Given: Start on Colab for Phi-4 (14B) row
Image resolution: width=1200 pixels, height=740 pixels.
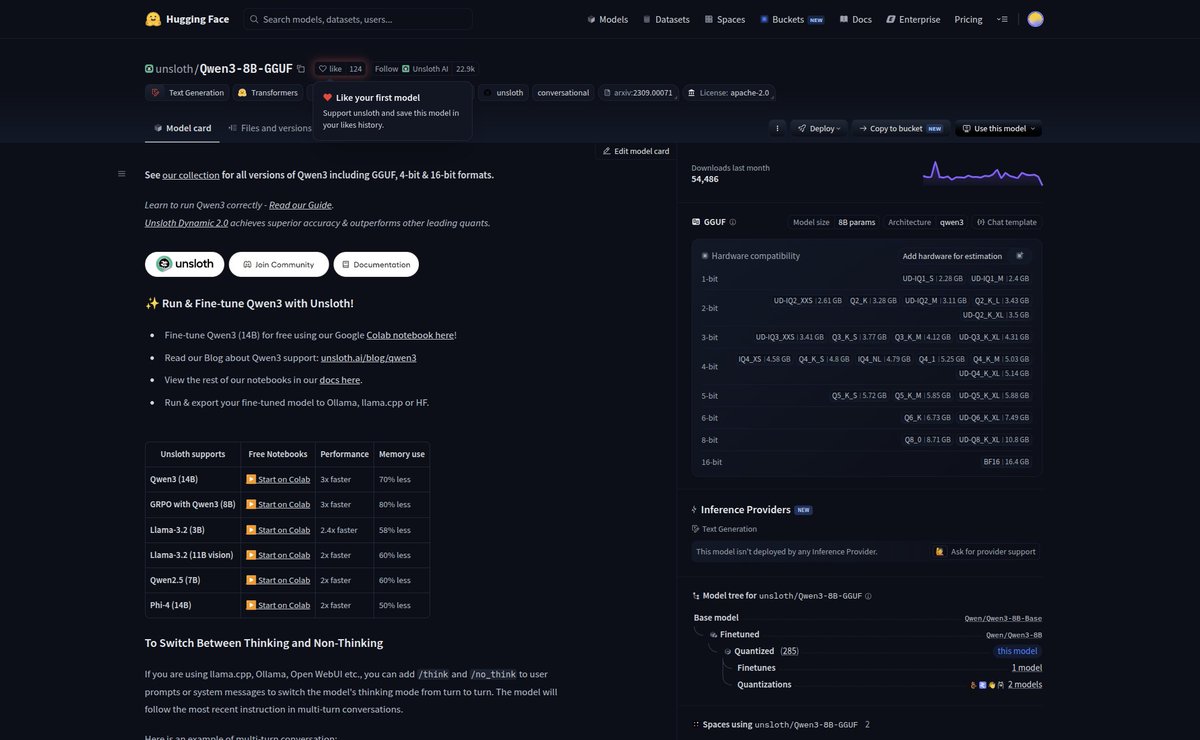Looking at the screenshot, I should pos(278,605).
